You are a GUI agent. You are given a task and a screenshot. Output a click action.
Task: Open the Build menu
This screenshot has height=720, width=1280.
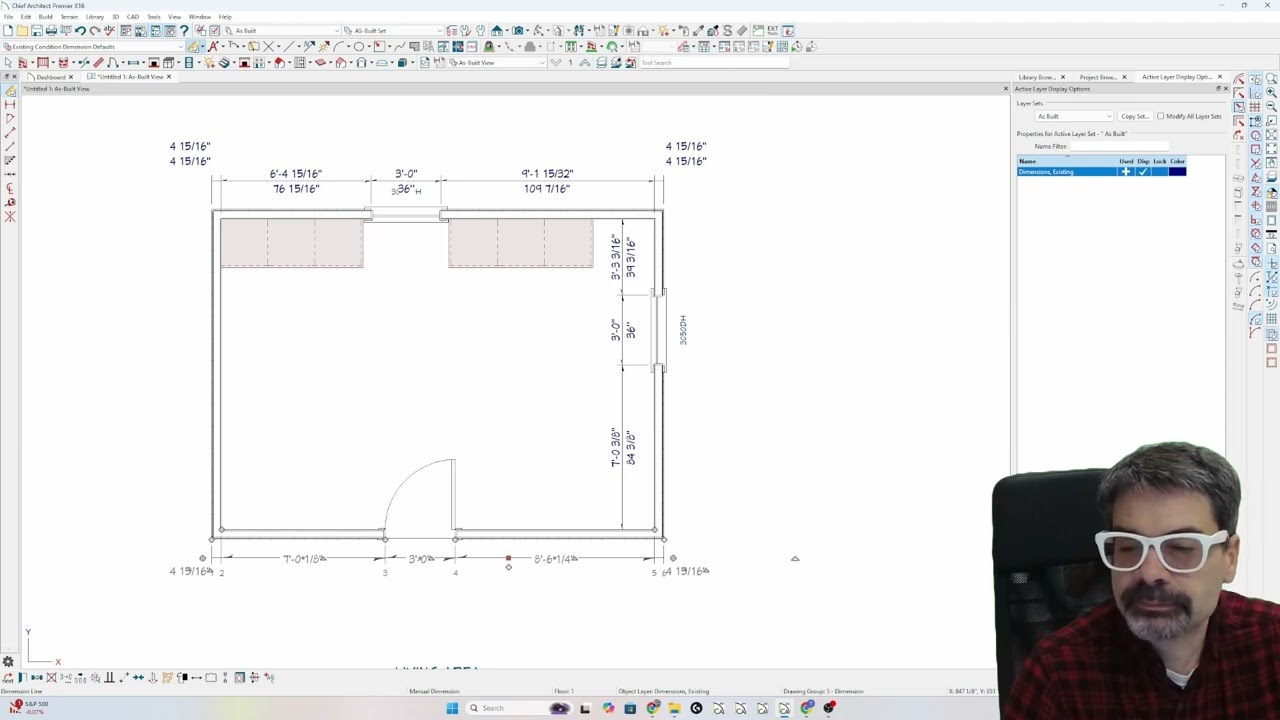click(45, 17)
